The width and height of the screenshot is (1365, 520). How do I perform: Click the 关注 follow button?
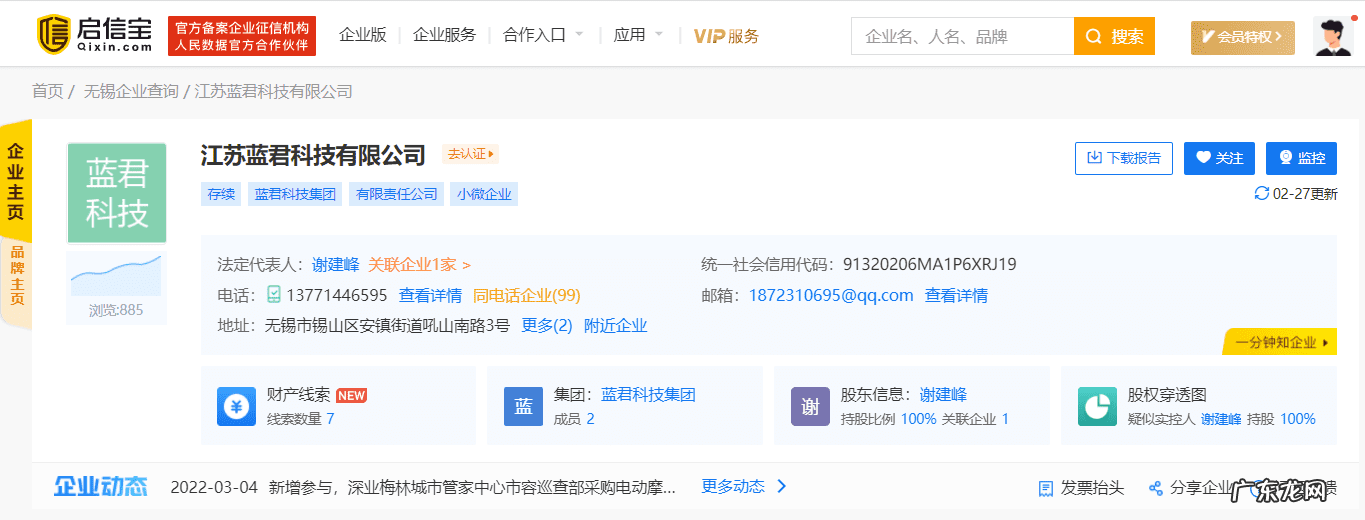[x=1219, y=158]
